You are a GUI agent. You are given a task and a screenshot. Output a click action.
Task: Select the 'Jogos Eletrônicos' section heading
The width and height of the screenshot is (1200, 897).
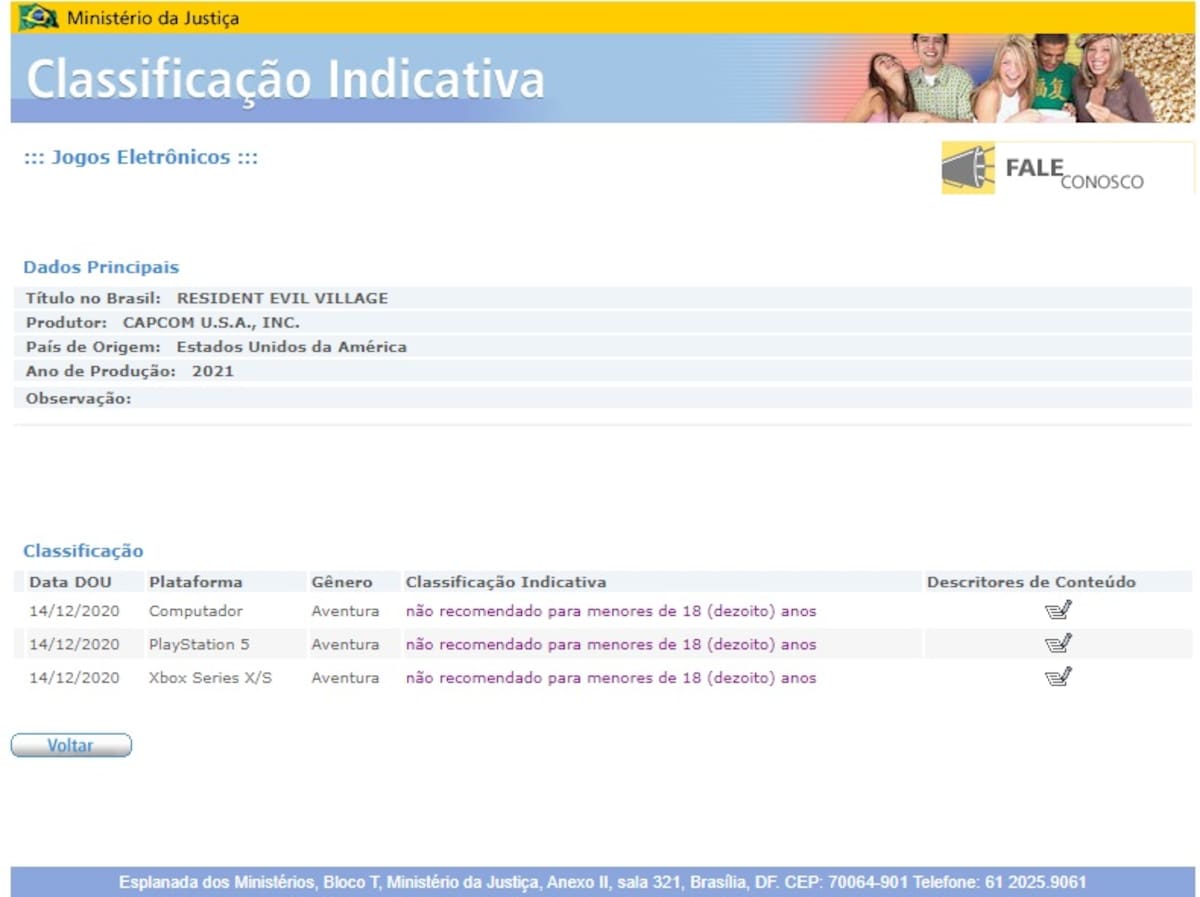(141, 157)
